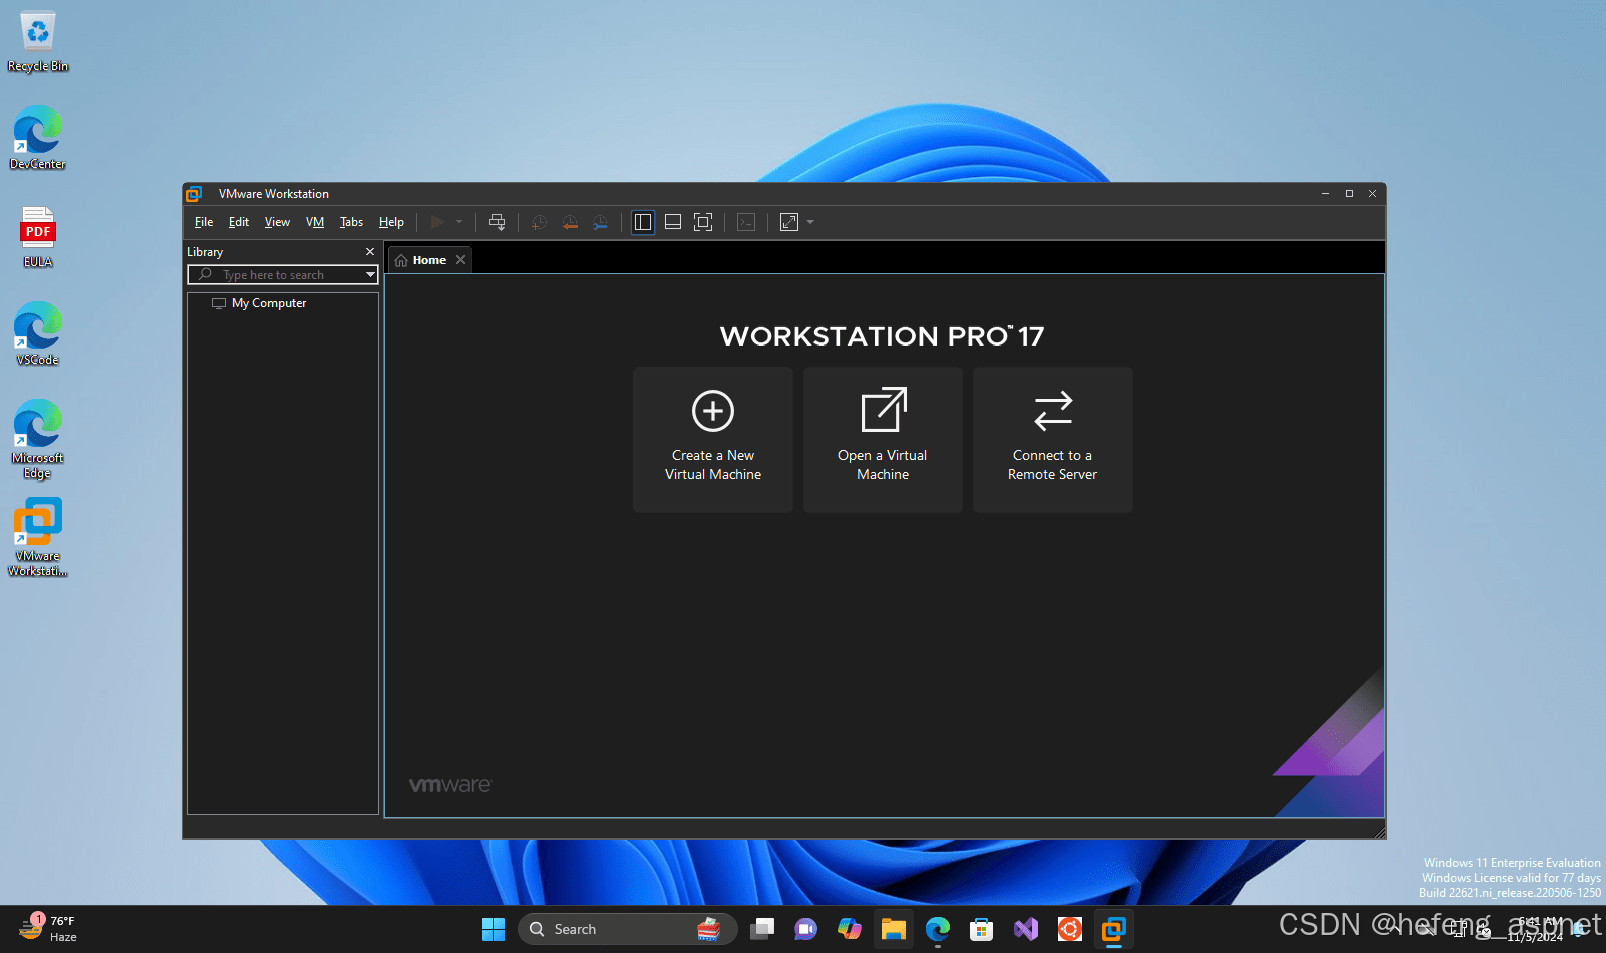Open the VM menu
Screen dimensions: 1606x953
[314, 221]
